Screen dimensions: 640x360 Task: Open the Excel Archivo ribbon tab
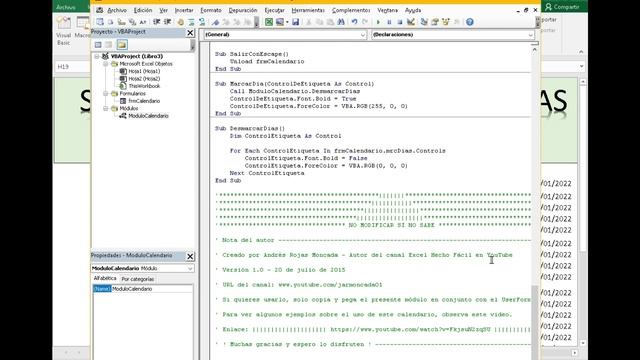coord(66,7)
